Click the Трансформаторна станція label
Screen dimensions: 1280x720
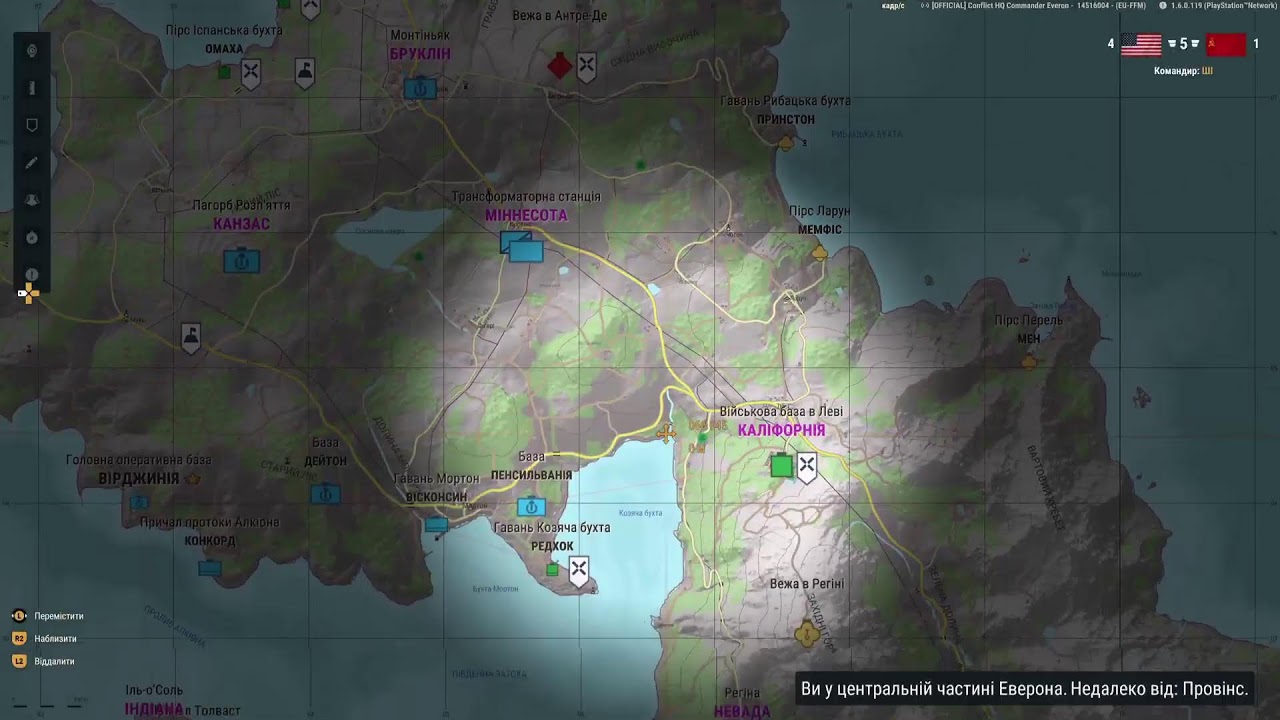pos(526,197)
